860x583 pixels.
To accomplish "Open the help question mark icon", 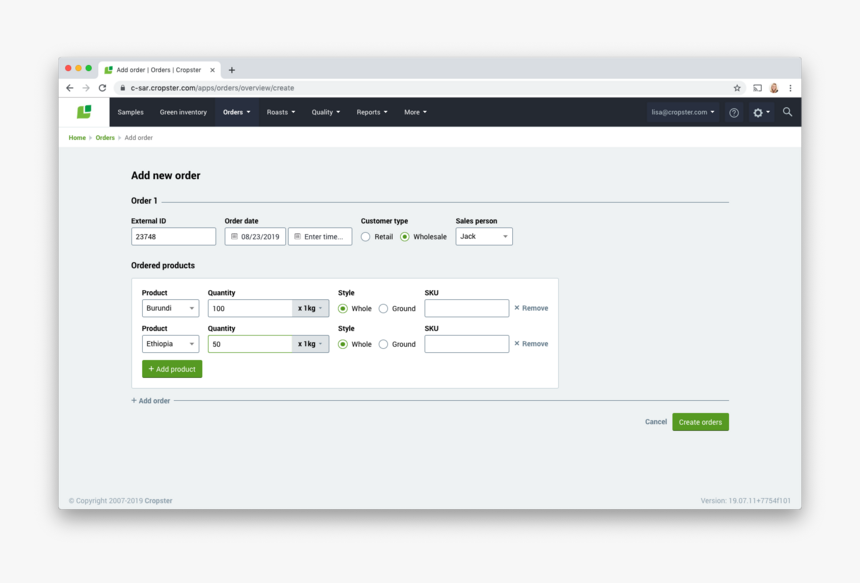I will tap(734, 112).
